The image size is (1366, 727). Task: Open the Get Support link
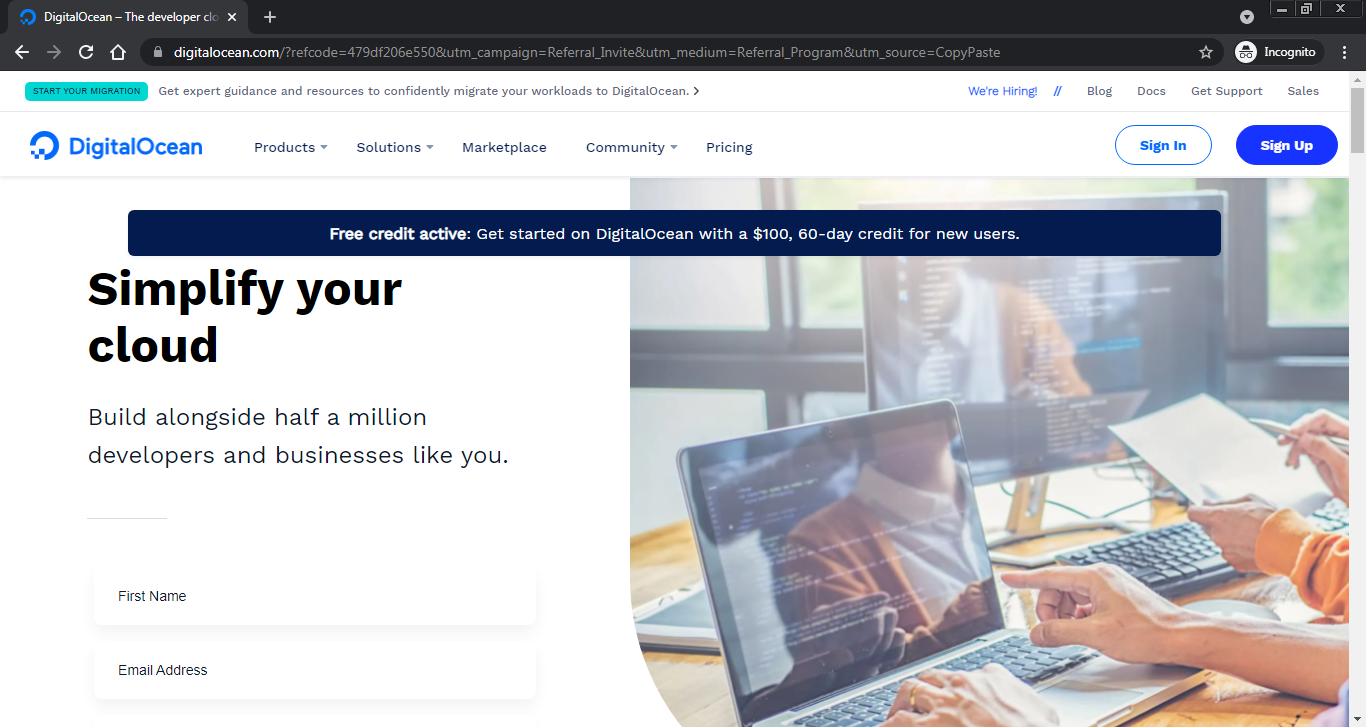click(1226, 91)
